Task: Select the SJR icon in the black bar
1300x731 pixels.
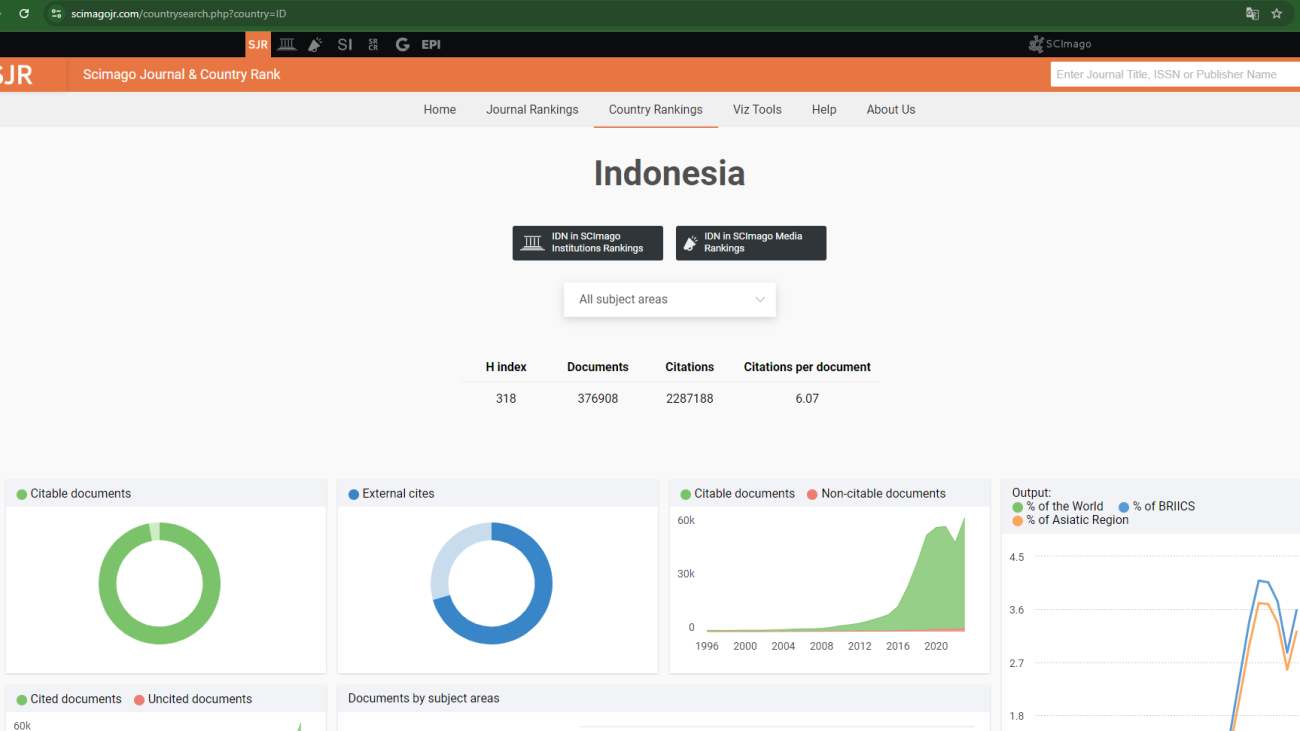Action: (x=258, y=44)
